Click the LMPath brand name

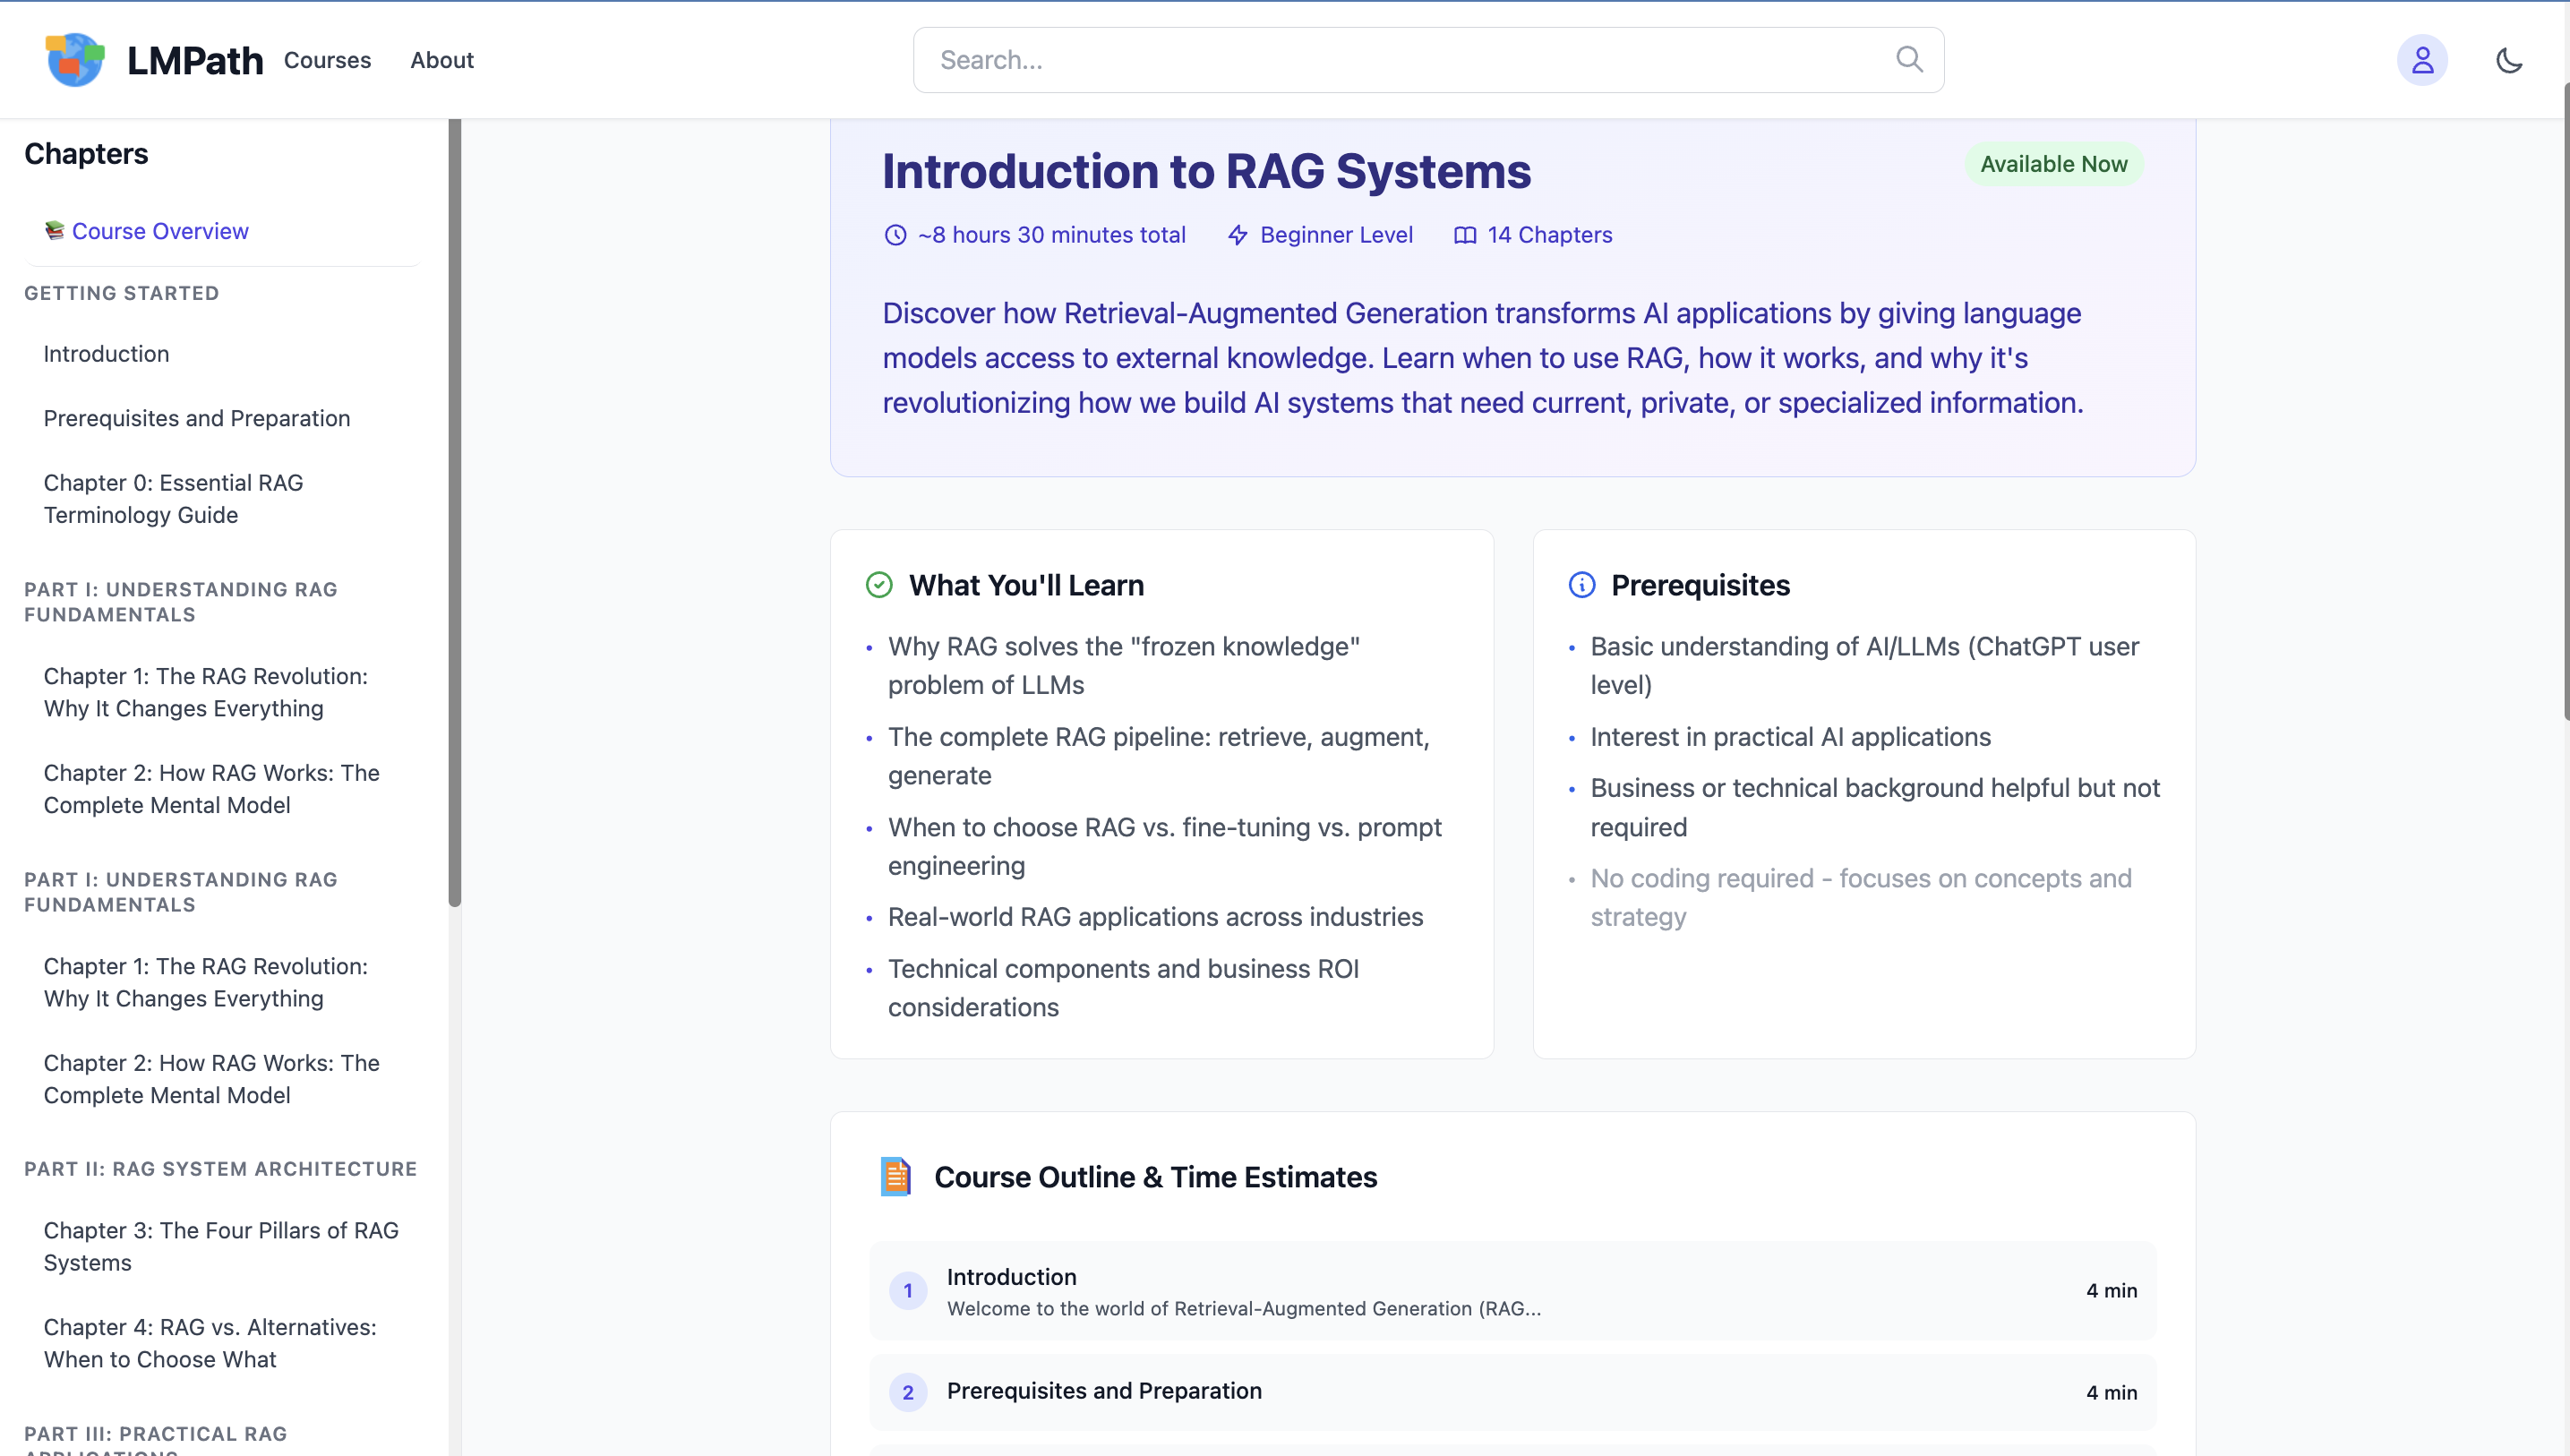[195, 60]
